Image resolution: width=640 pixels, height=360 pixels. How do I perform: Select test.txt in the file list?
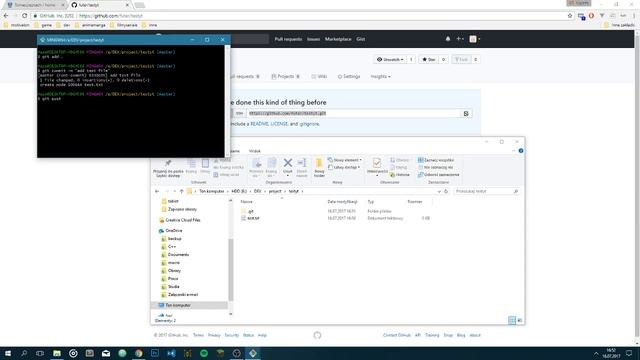click(x=253, y=218)
